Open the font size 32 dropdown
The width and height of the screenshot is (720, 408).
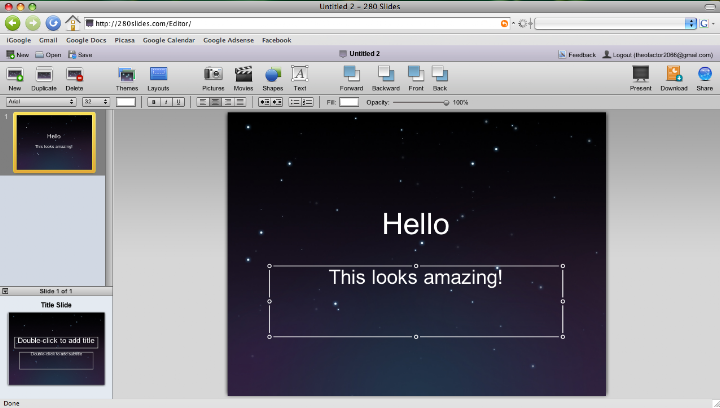point(96,102)
